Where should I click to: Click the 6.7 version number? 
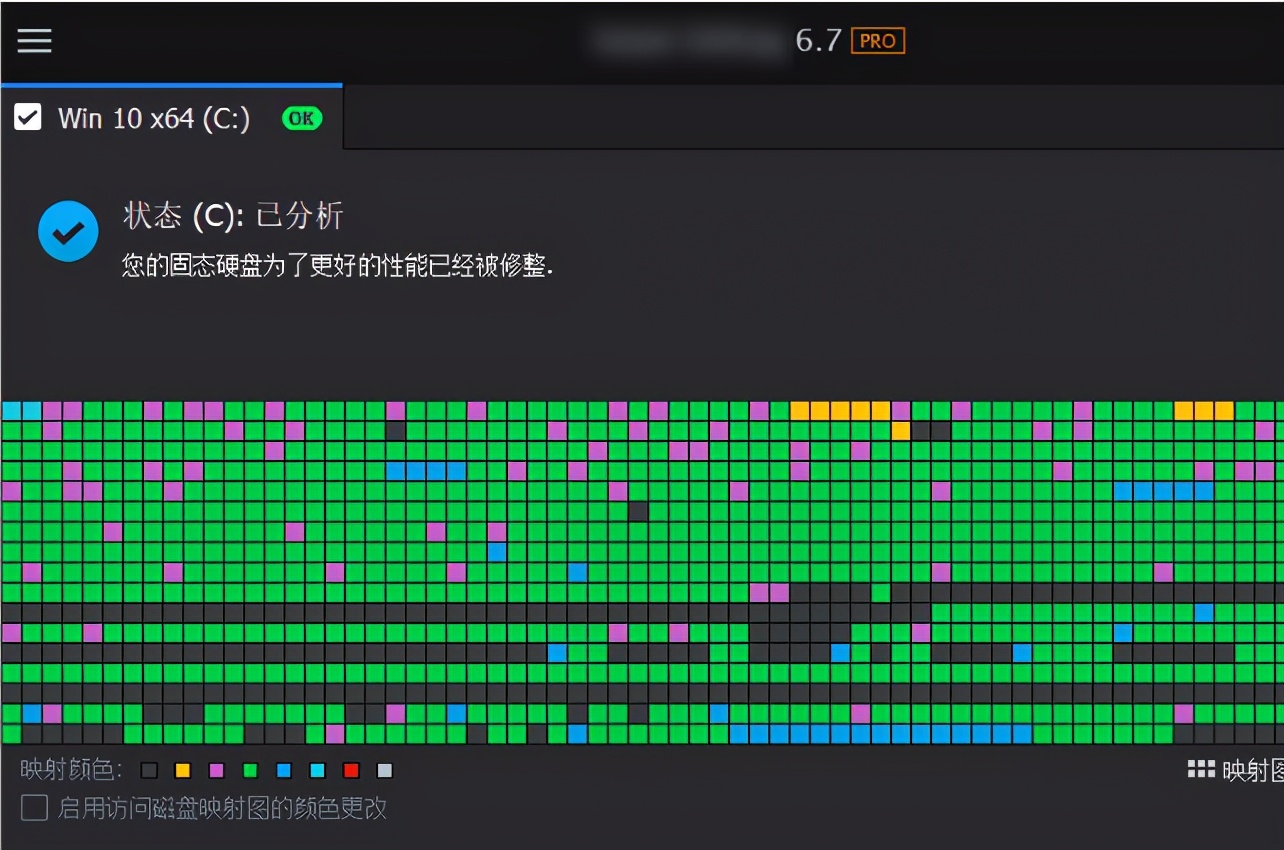coord(818,41)
